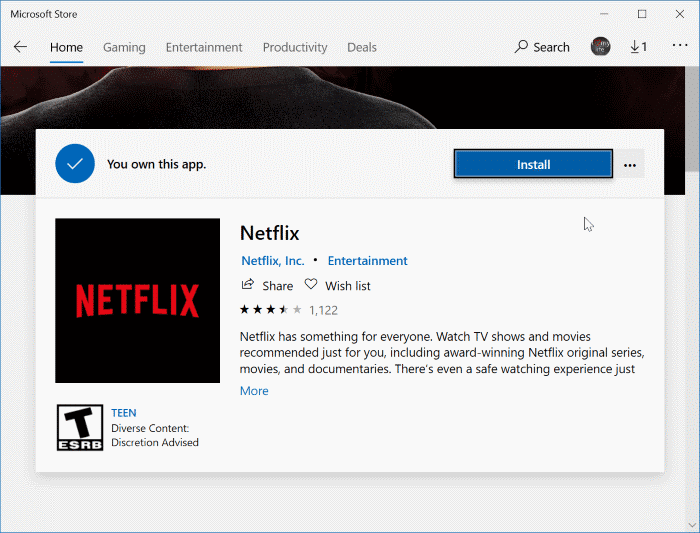Click the Netflix app title
The height and width of the screenshot is (533, 700).
269,233
